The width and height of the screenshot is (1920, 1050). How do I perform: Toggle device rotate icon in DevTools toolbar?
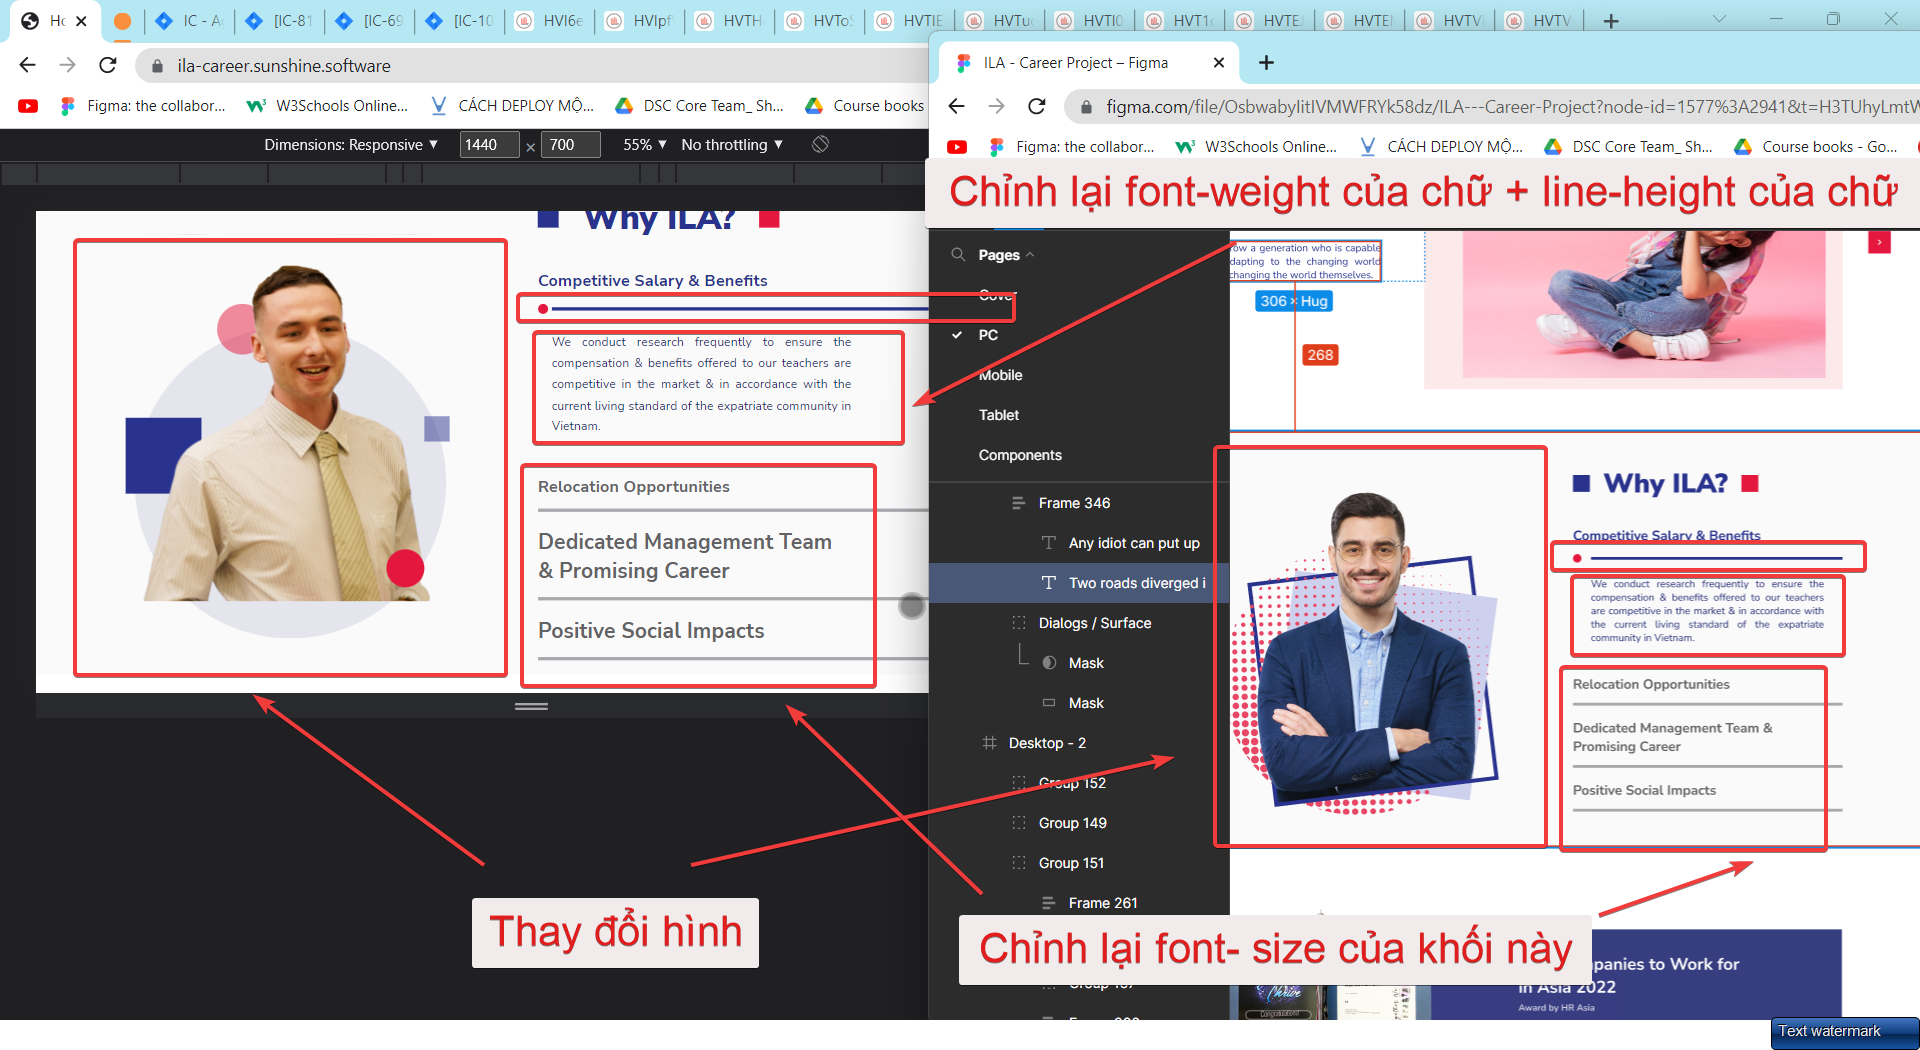820,144
